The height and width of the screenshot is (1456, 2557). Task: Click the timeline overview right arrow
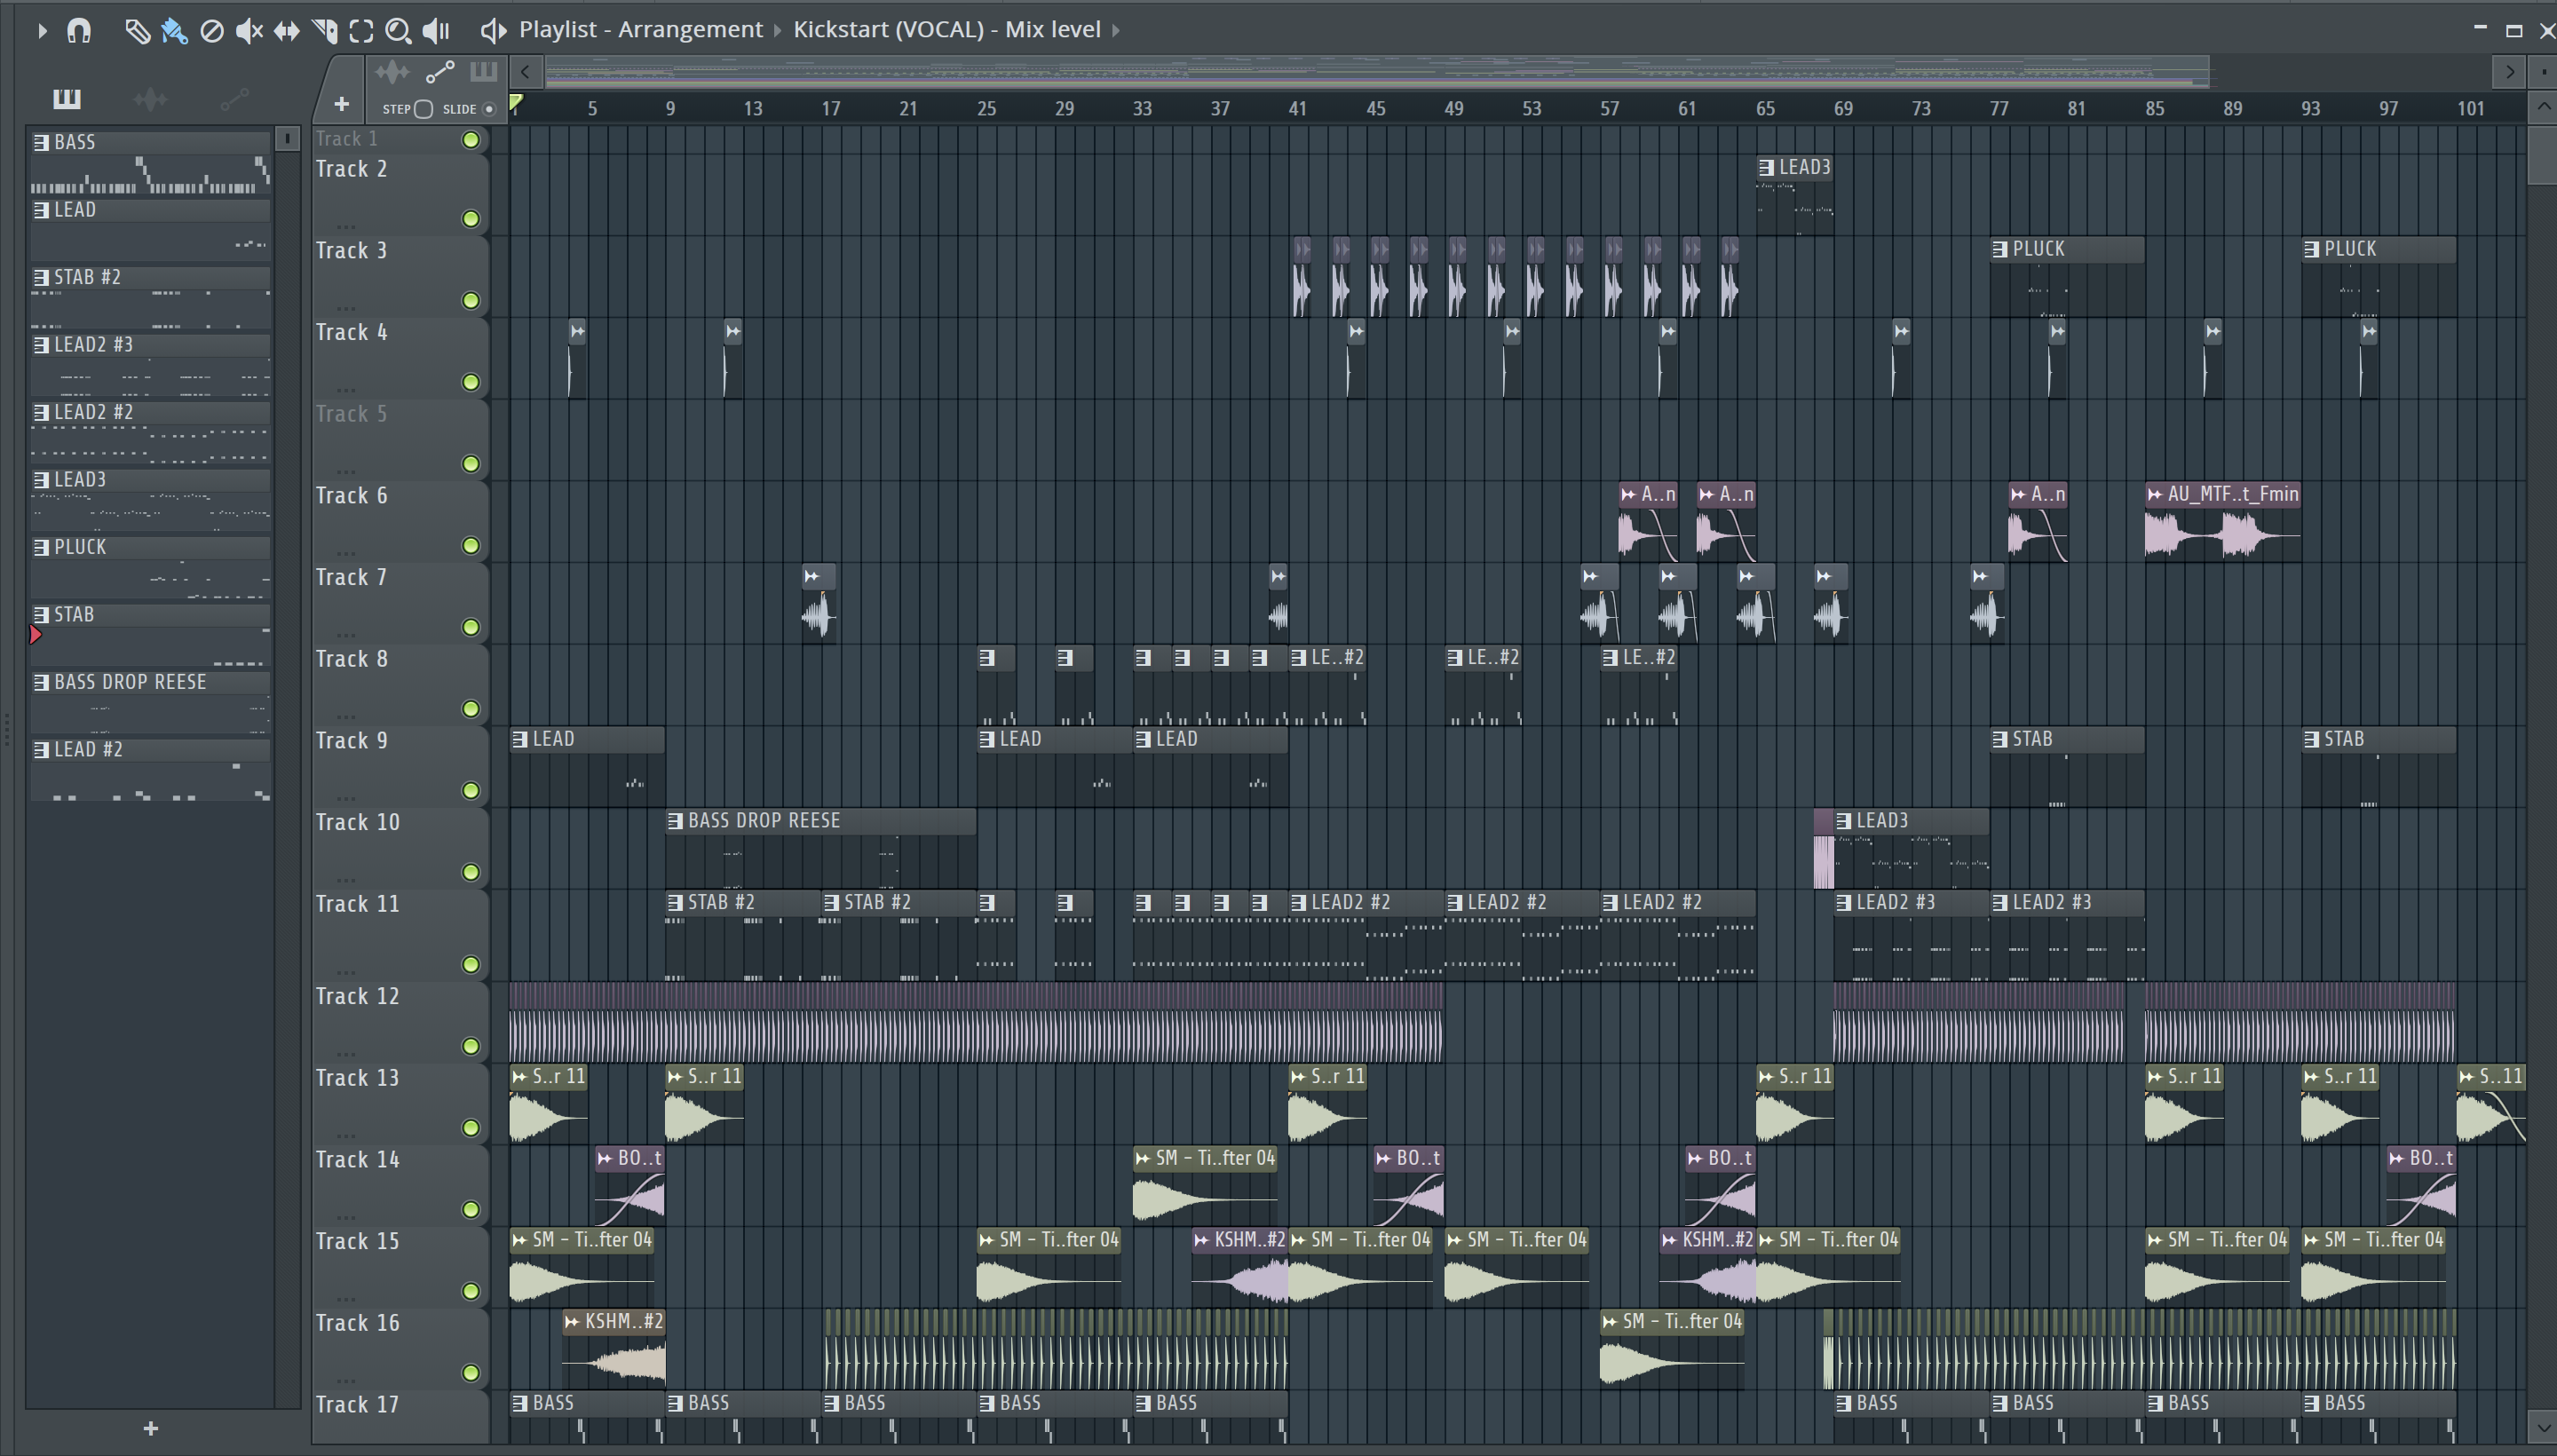(2509, 72)
